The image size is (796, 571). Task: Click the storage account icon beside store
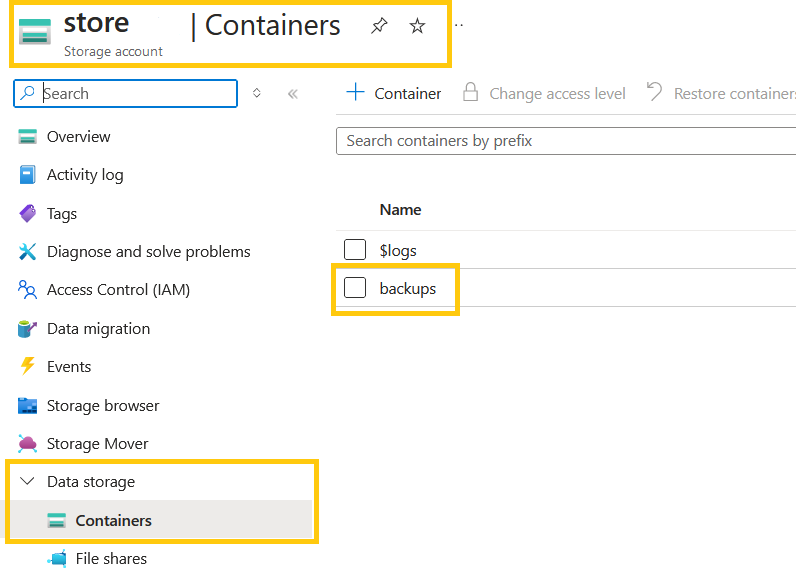point(35,31)
